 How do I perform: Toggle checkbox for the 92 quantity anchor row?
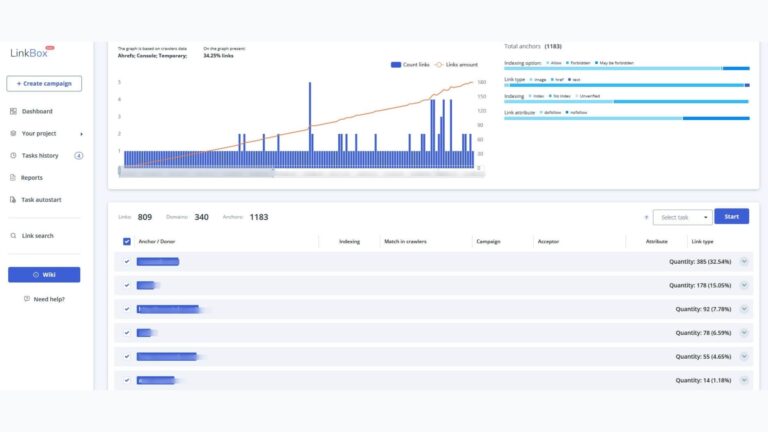coord(127,309)
